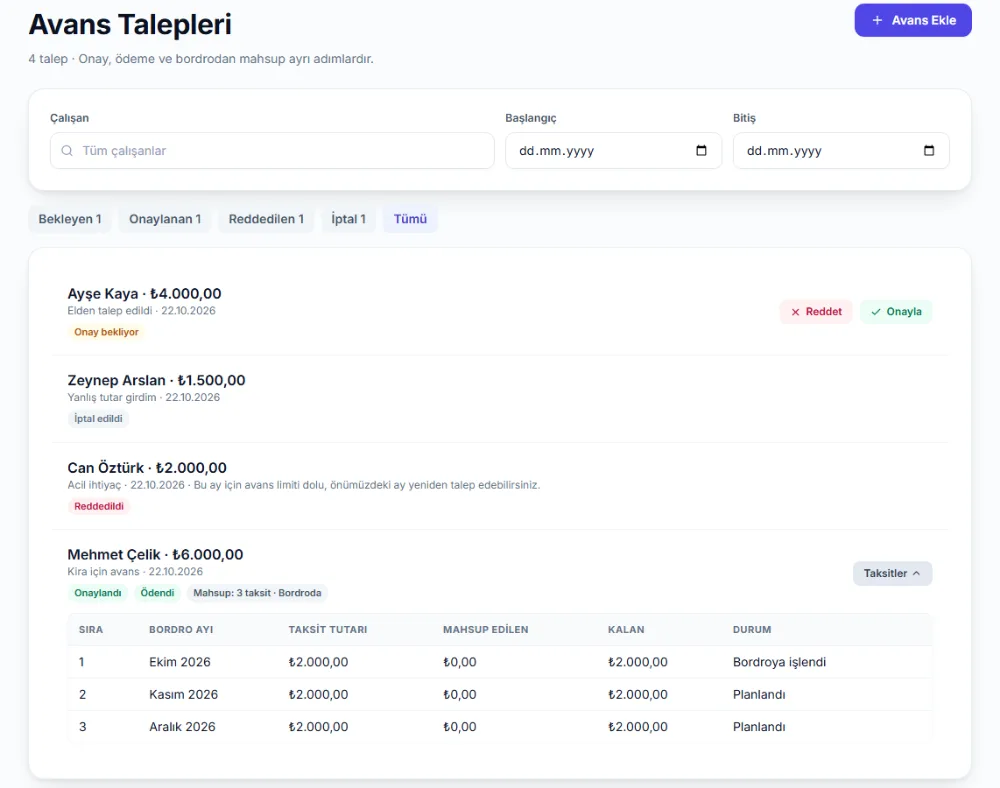Show the İptal 1 tab
The image size is (1000, 788).
click(x=348, y=219)
